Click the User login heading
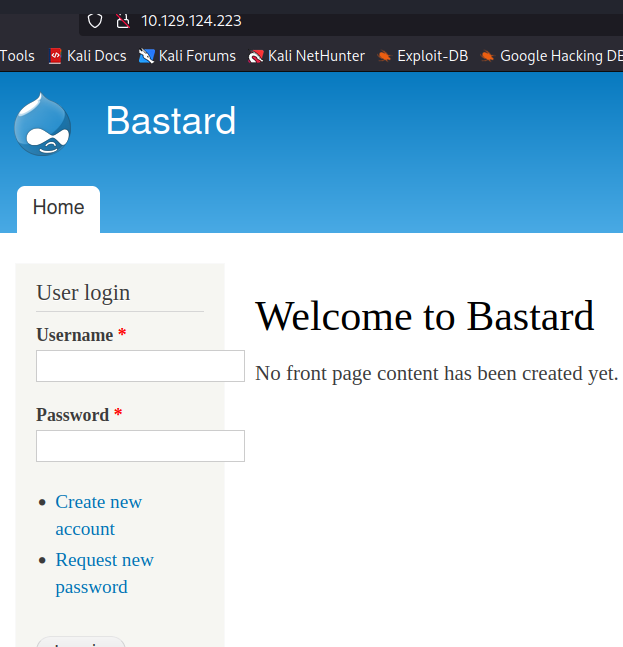Viewport: 623px width, 647px height. pyautogui.click(x=83, y=293)
